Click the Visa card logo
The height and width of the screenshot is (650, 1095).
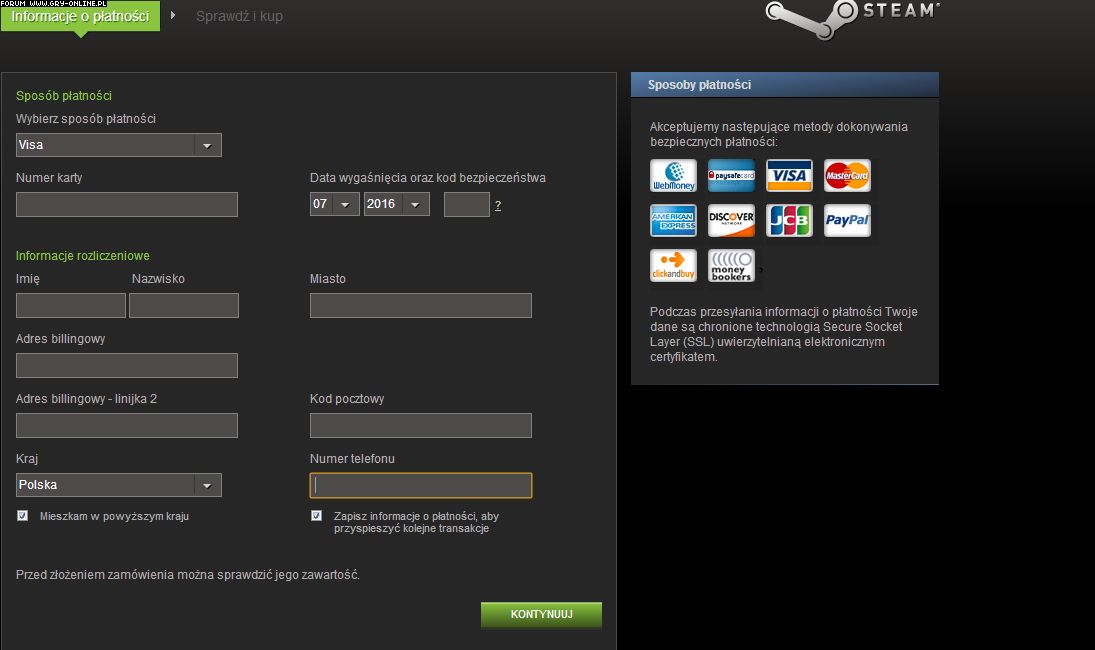[789, 176]
